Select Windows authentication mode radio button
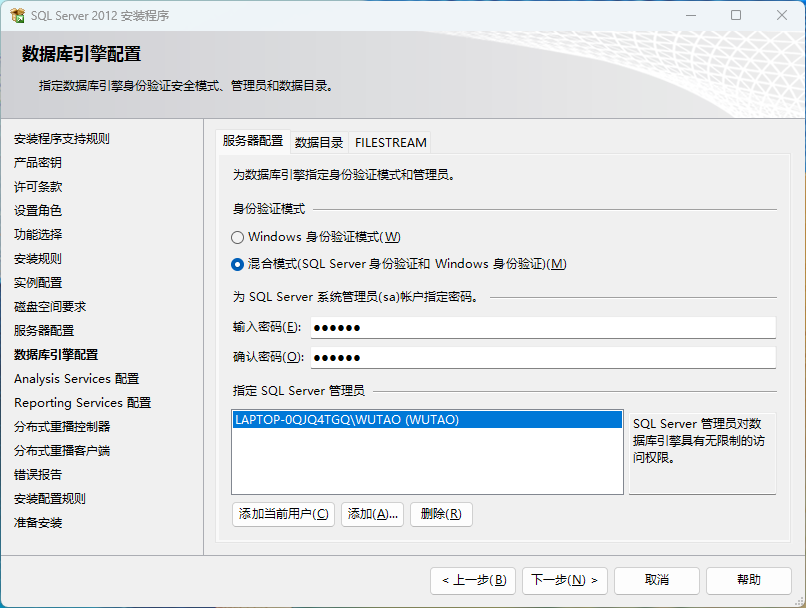The image size is (806, 608). tap(237, 237)
